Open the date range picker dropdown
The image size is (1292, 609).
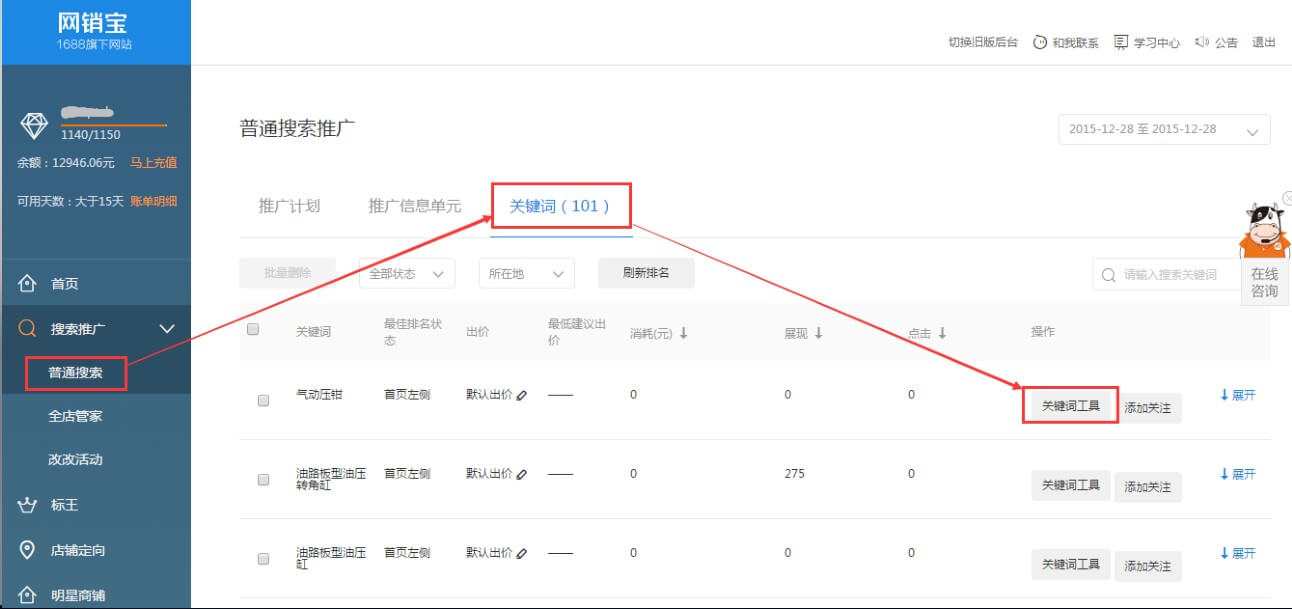(1164, 130)
